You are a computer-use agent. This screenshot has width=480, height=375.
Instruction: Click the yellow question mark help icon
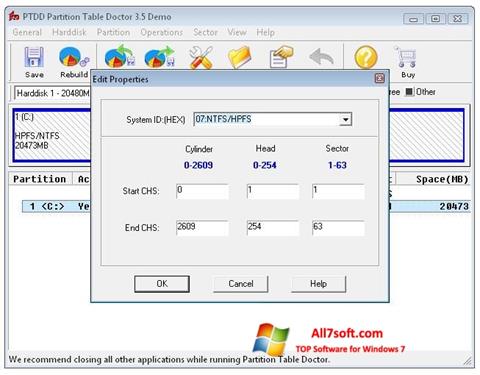click(366, 57)
